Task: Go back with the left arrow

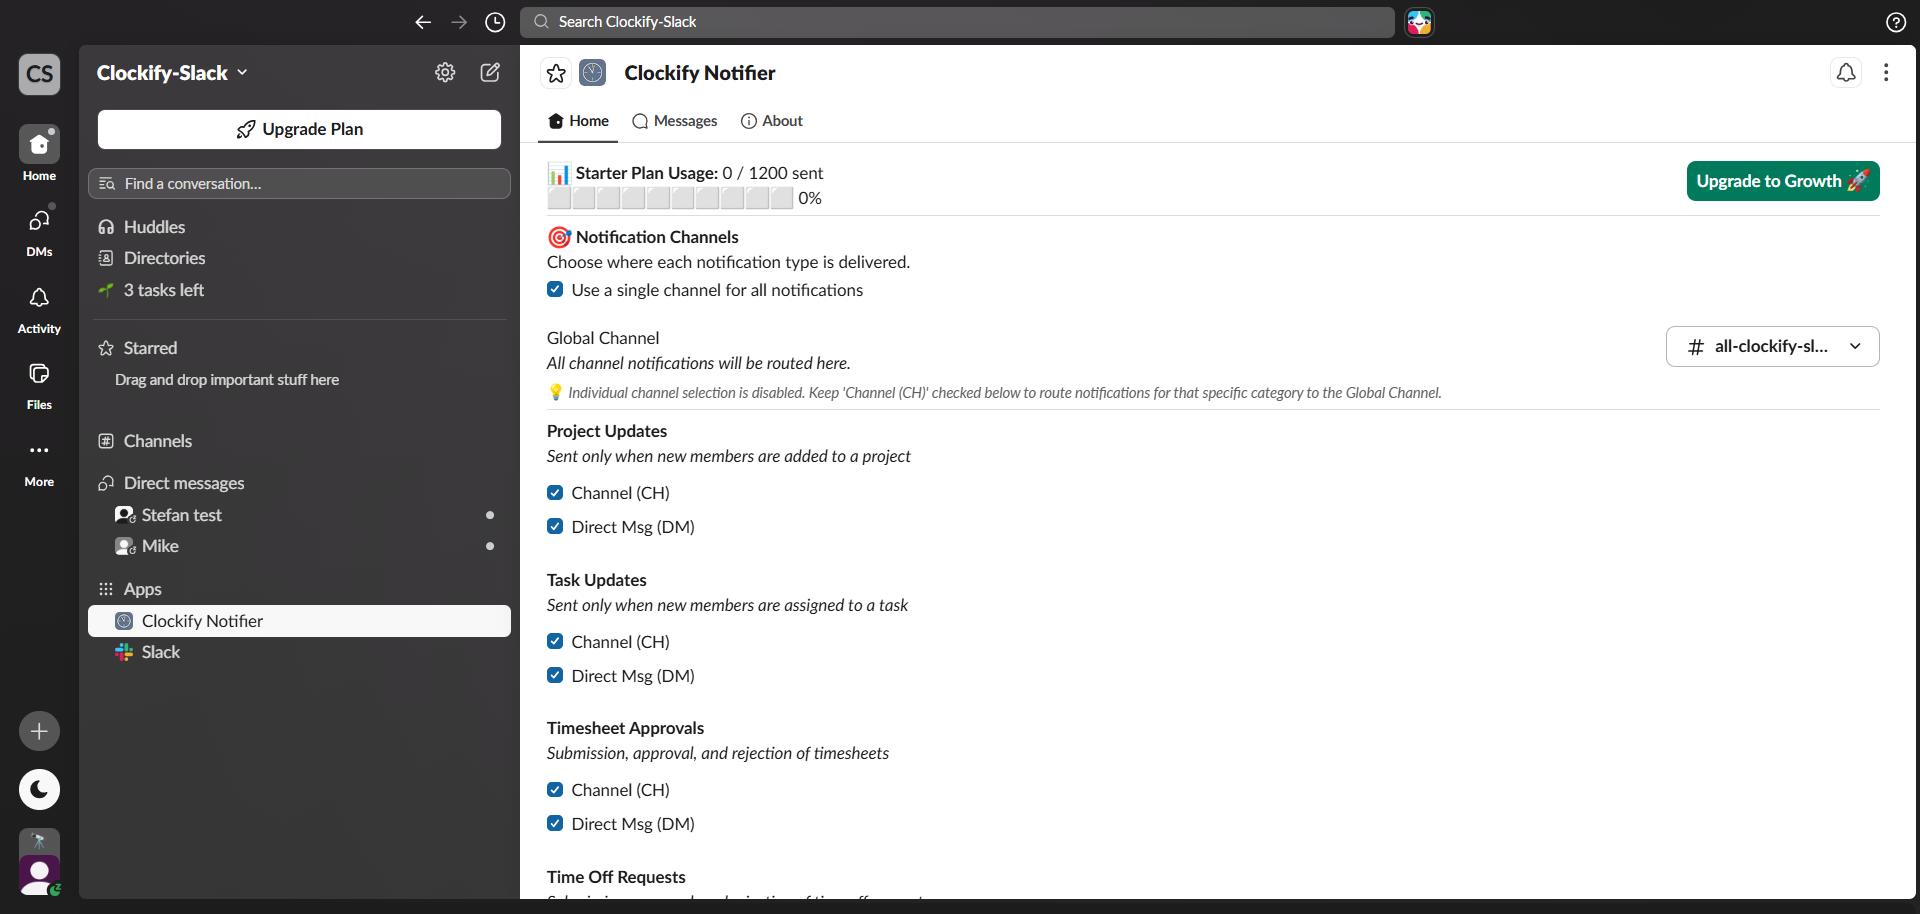Action: 423,22
